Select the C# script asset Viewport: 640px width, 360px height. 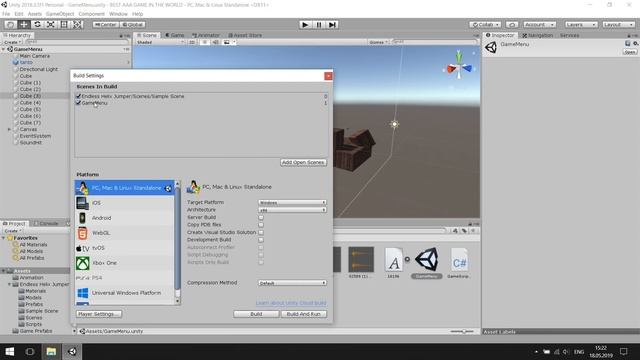459,260
